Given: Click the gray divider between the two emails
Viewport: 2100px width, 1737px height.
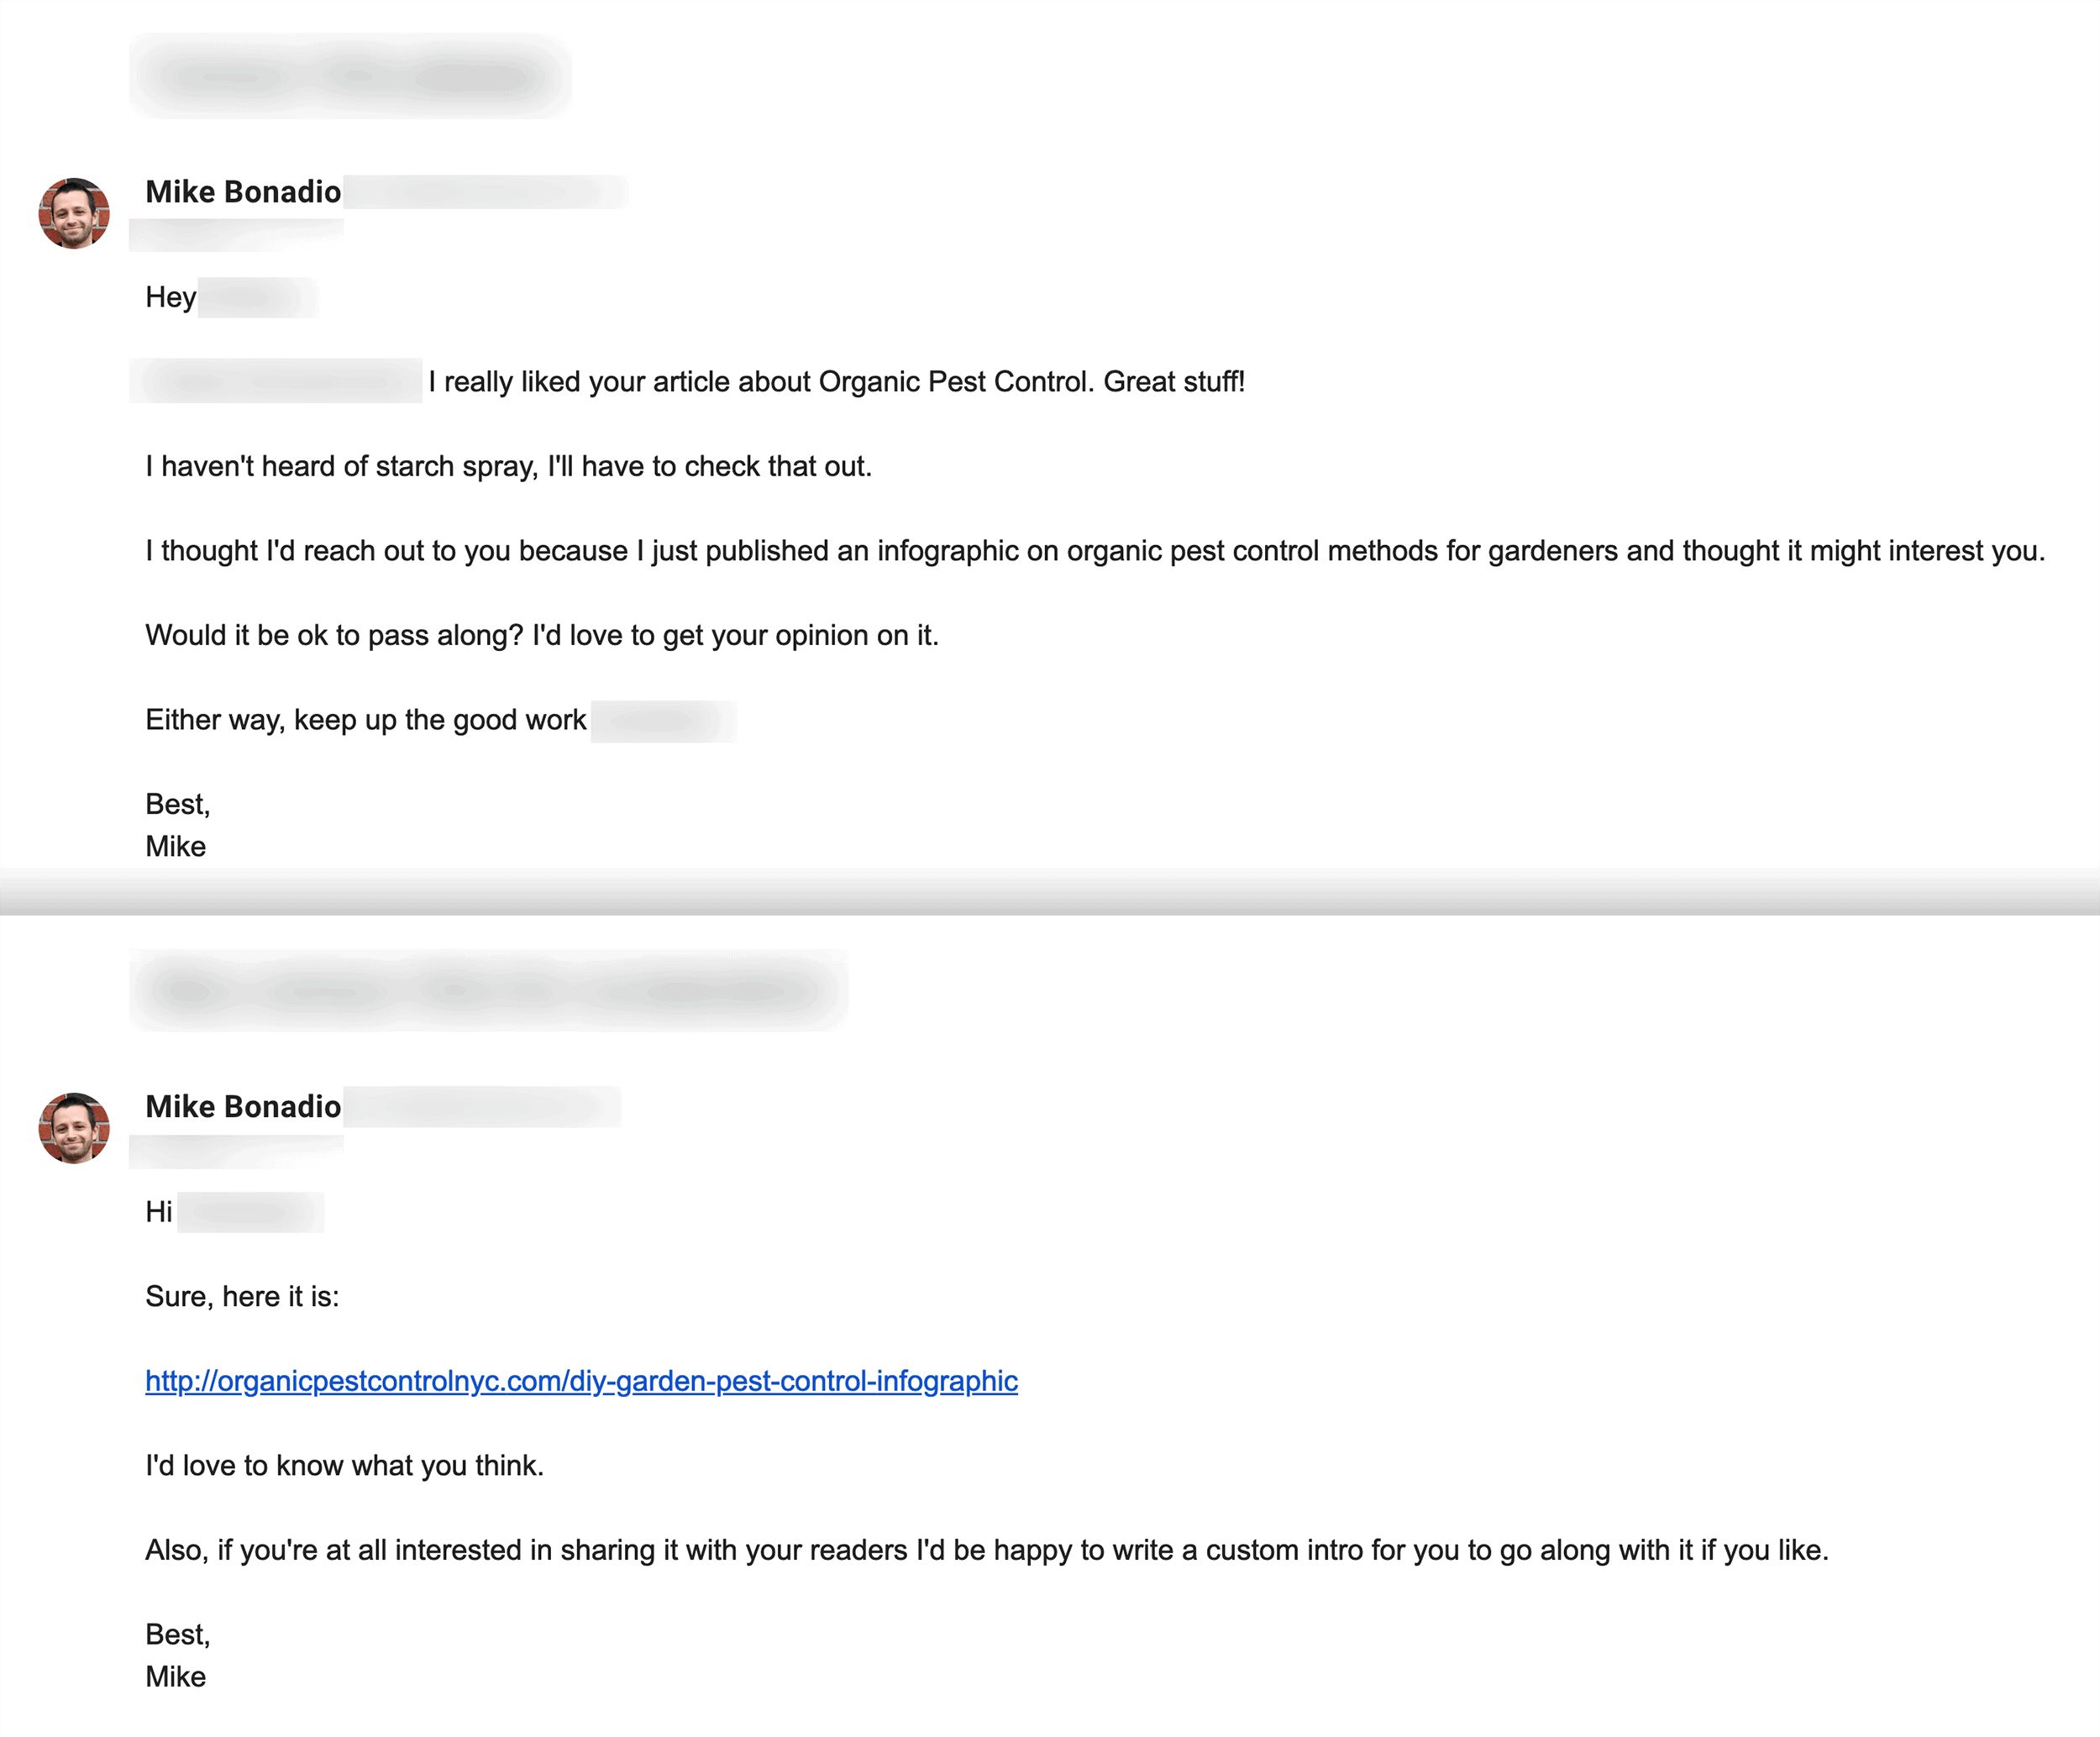Looking at the screenshot, I should point(1050,892).
